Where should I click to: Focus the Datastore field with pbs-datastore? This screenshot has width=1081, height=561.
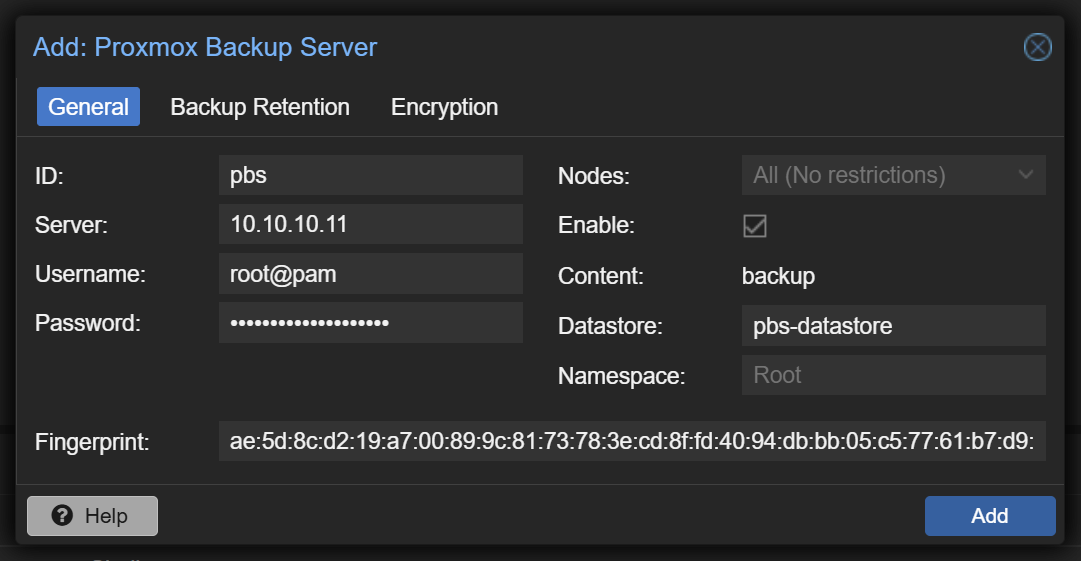[893, 326]
